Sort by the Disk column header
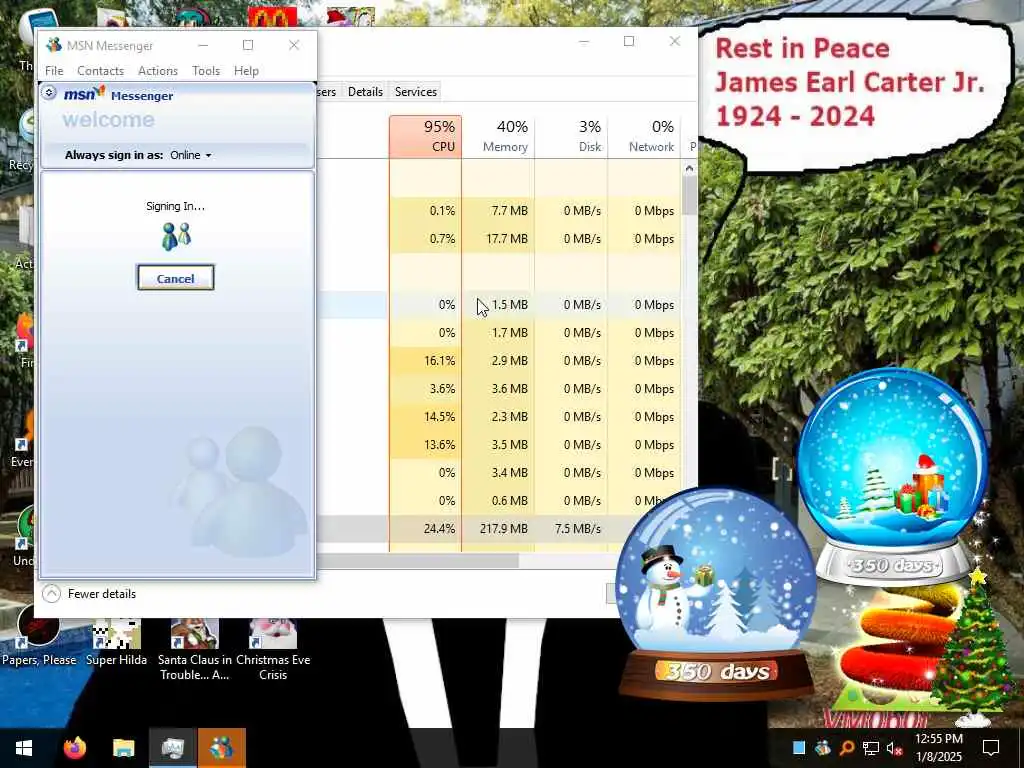This screenshot has width=1024, height=768. (572, 136)
